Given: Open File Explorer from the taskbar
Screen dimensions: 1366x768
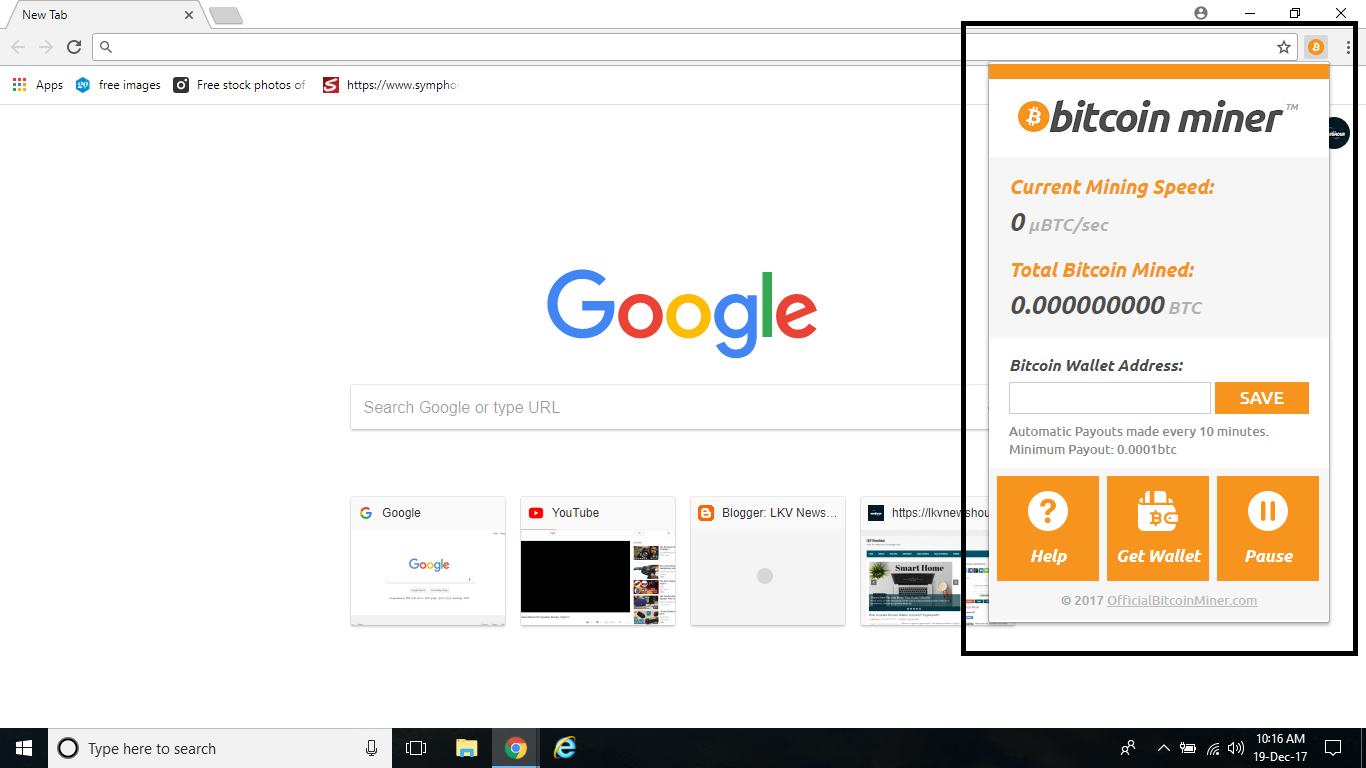Looking at the screenshot, I should click(x=466, y=748).
